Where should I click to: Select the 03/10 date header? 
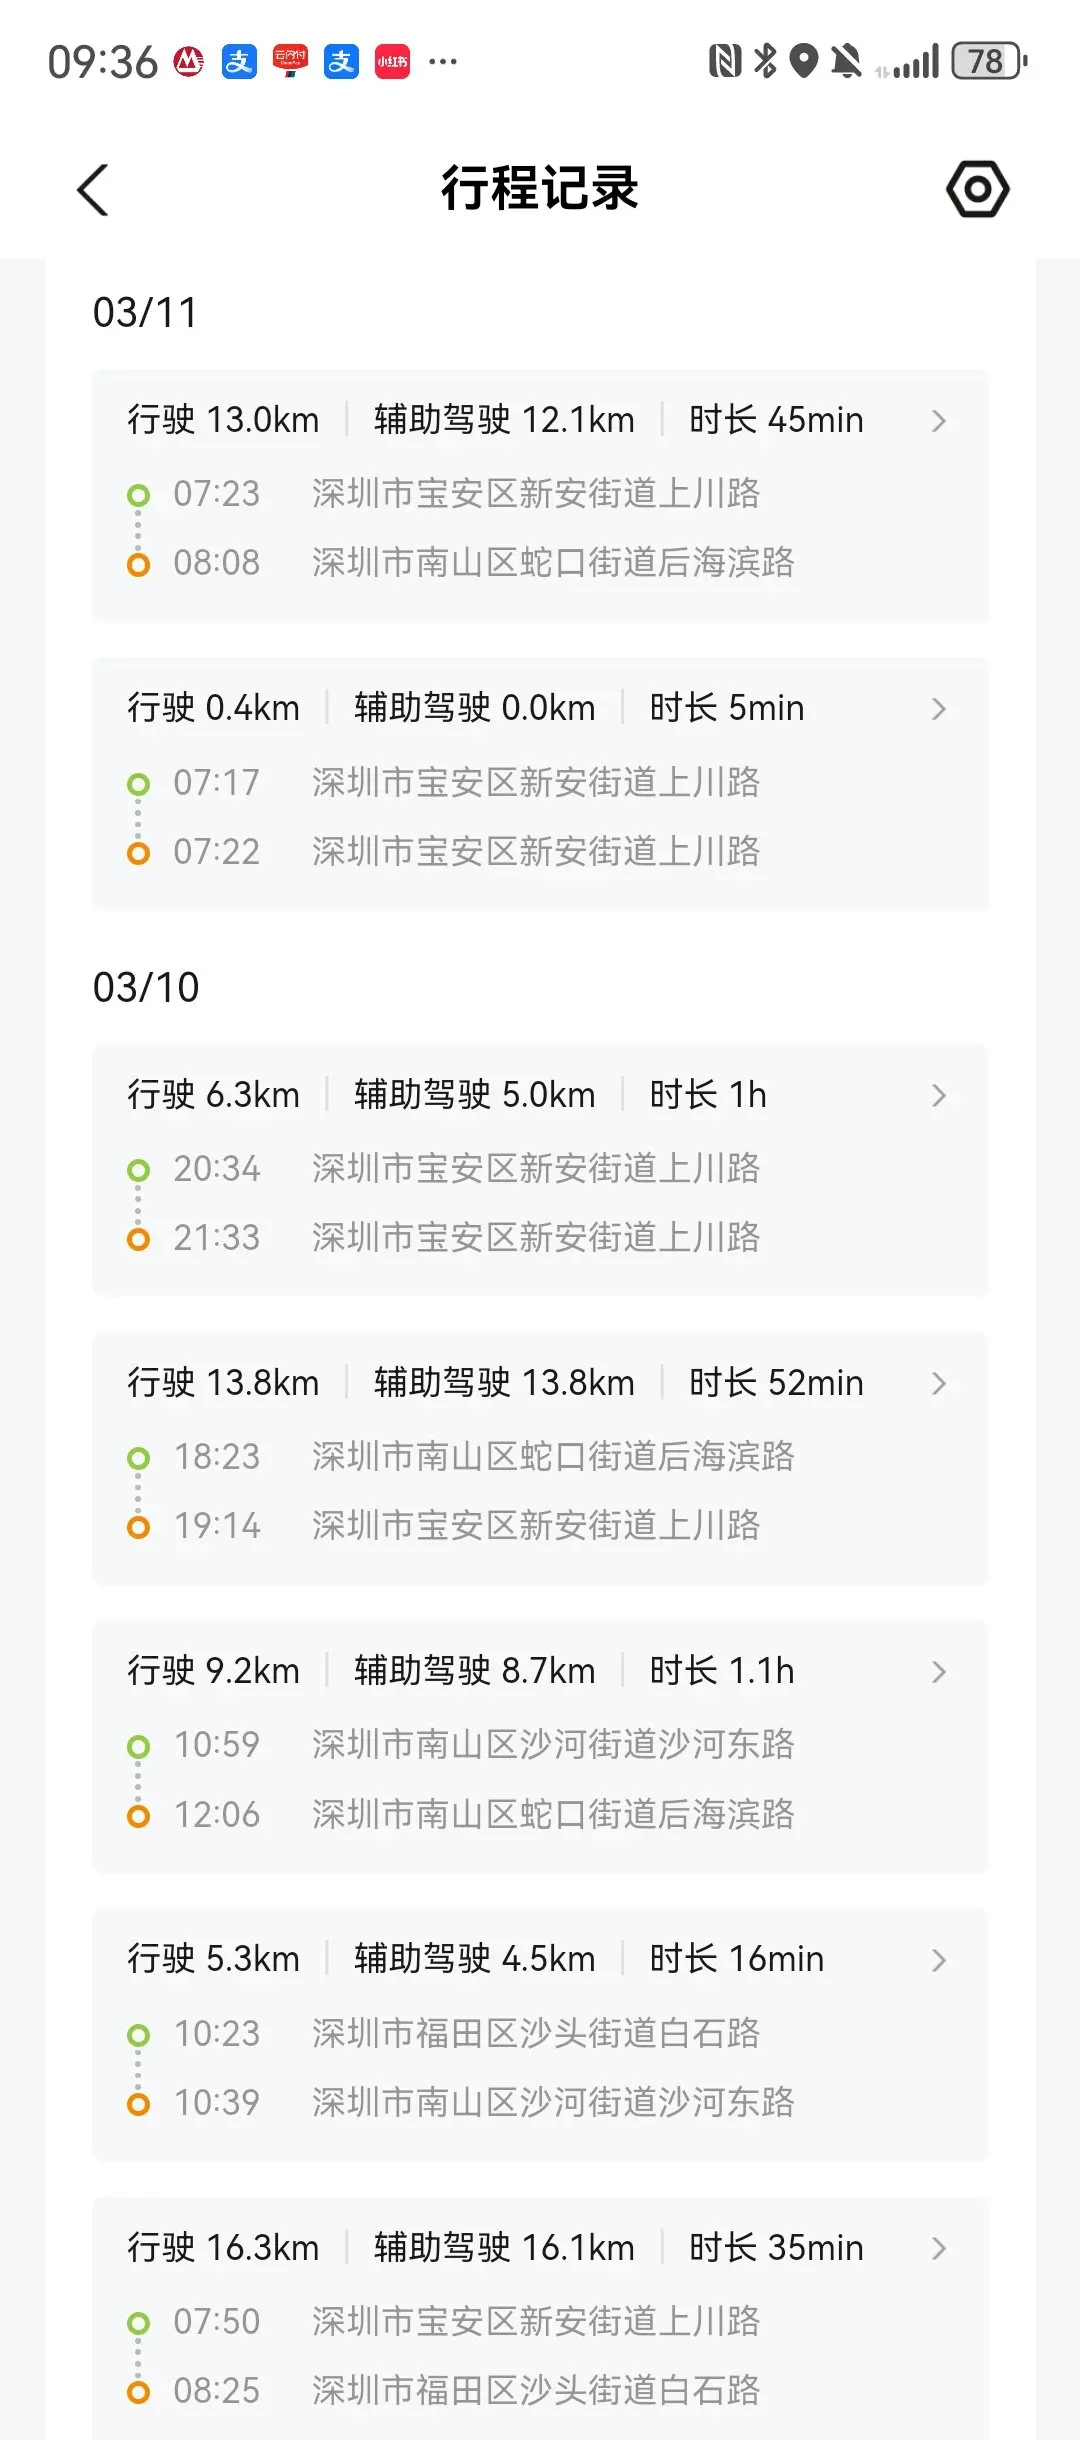pos(146,988)
